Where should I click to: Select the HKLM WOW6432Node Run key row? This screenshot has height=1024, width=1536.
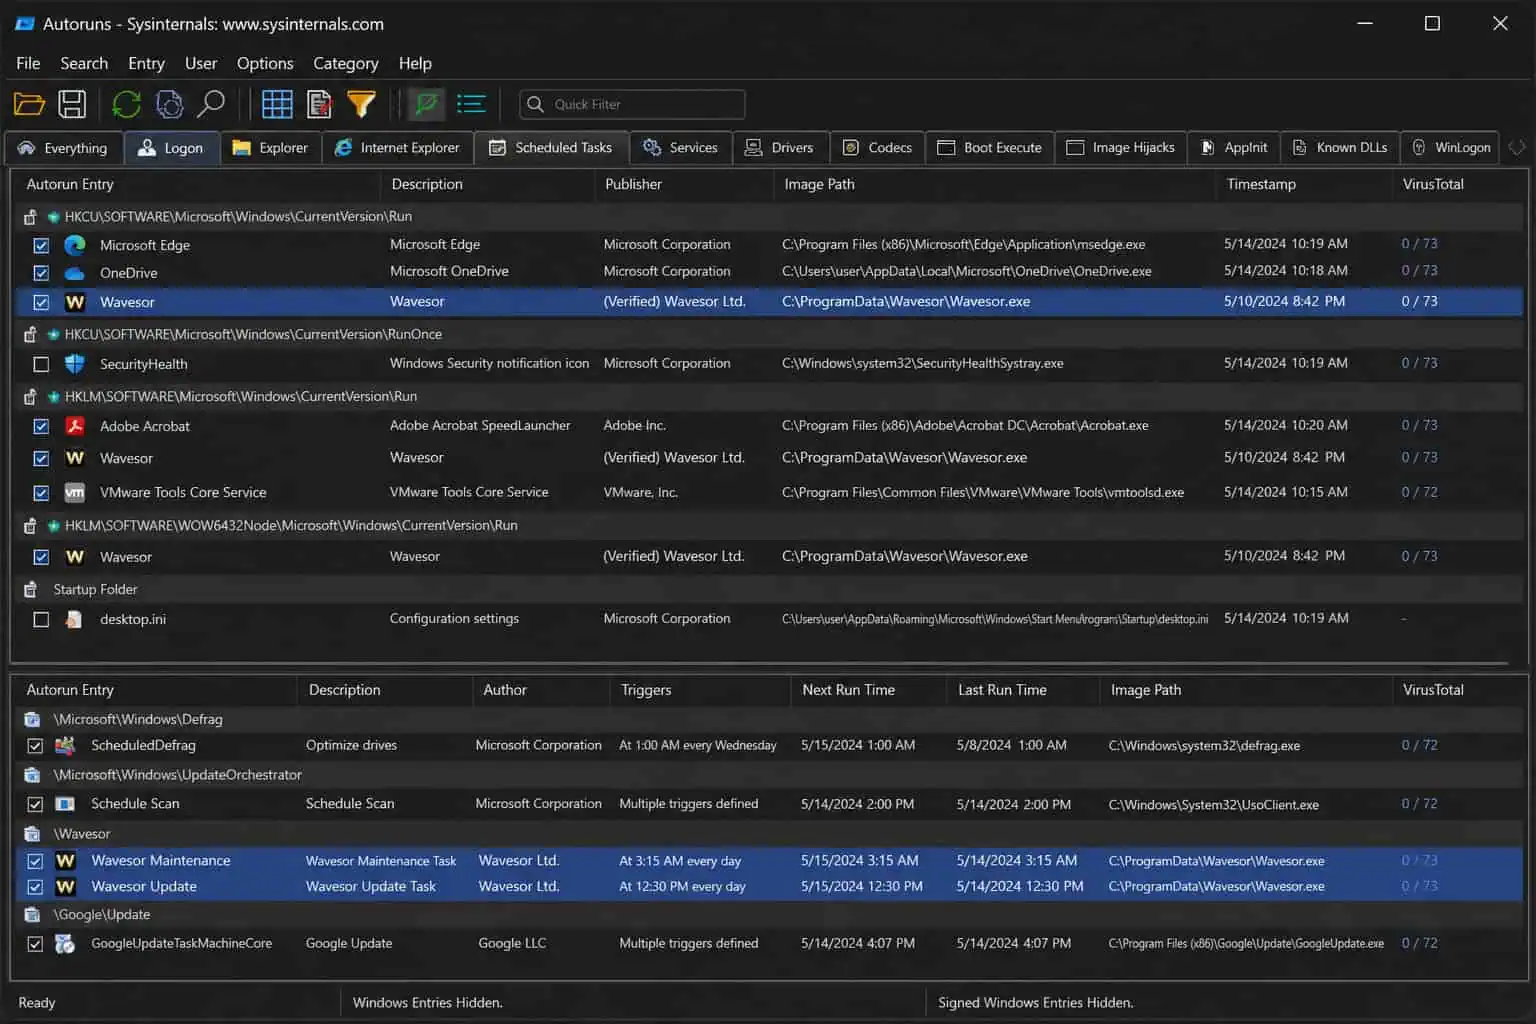(768, 525)
